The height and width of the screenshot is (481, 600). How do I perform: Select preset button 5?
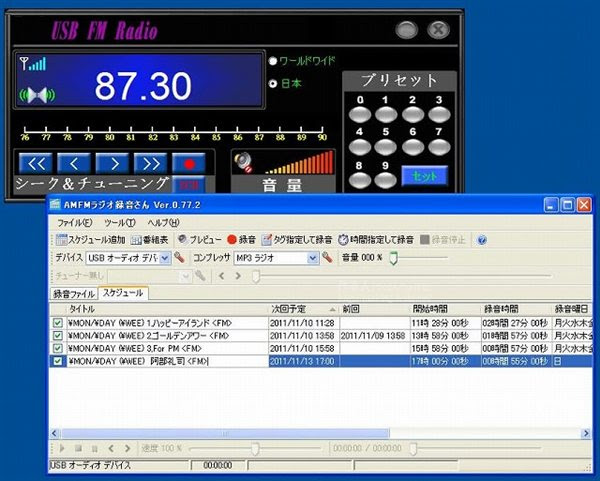[x=386, y=147]
